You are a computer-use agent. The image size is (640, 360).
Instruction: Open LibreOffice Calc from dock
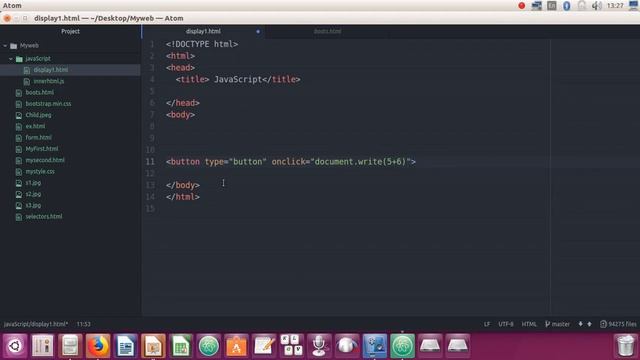pos(181,346)
